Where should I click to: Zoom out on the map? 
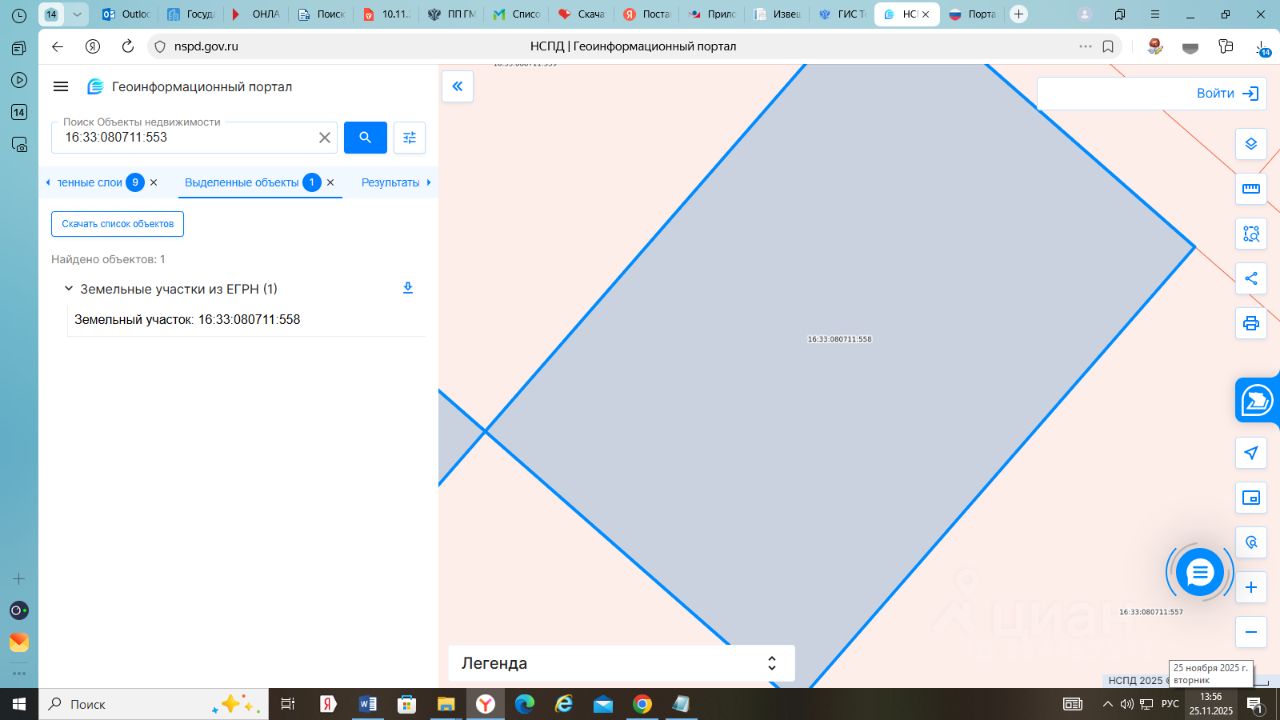click(x=1251, y=632)
